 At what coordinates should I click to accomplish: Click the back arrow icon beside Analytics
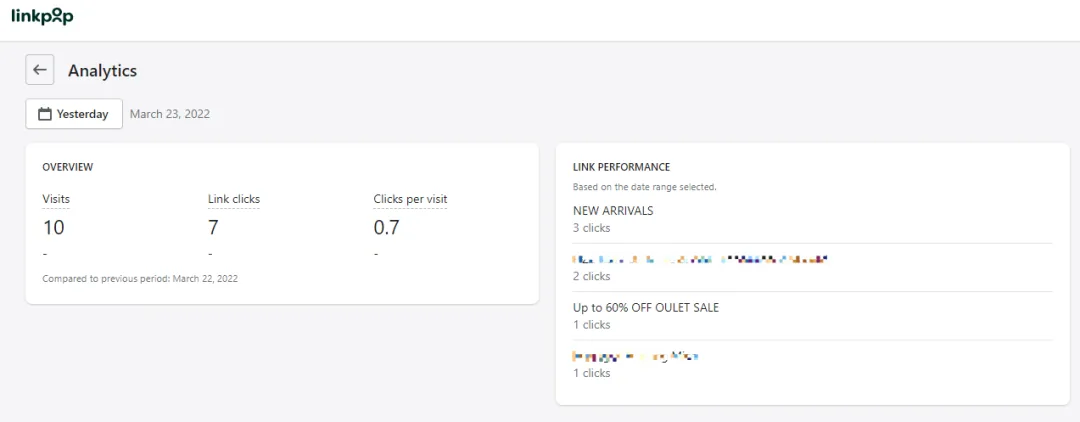(40, 70)
